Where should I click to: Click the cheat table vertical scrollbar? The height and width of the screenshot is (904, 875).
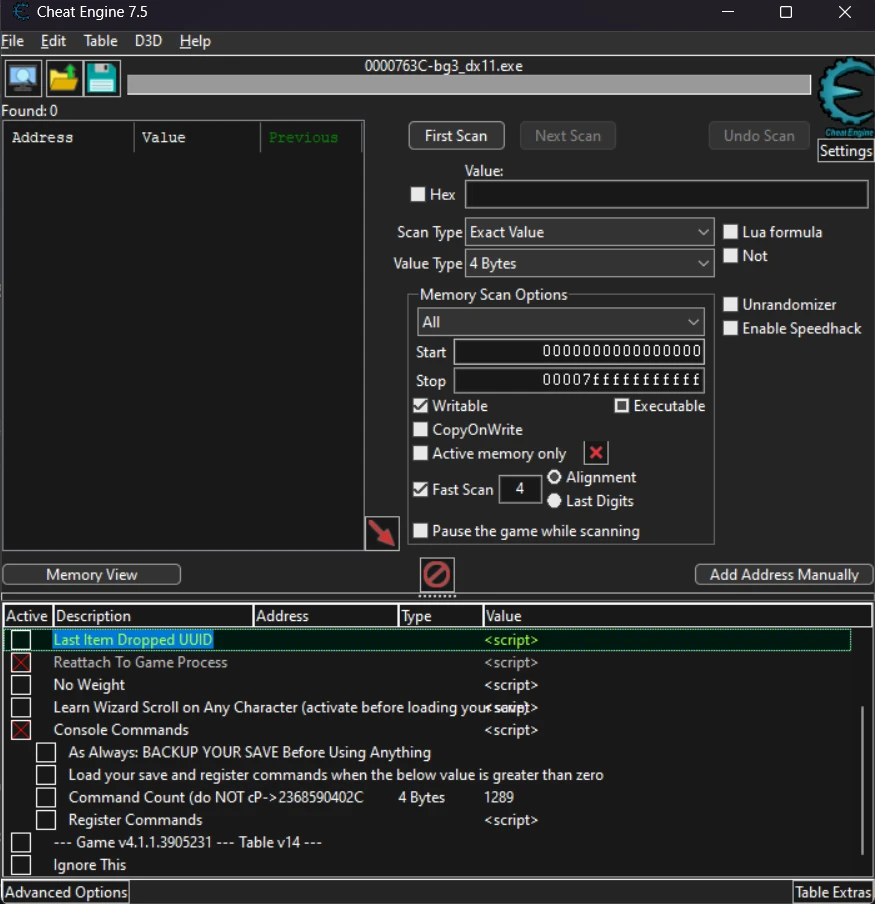pyautogui.click(x=862, y=780)
